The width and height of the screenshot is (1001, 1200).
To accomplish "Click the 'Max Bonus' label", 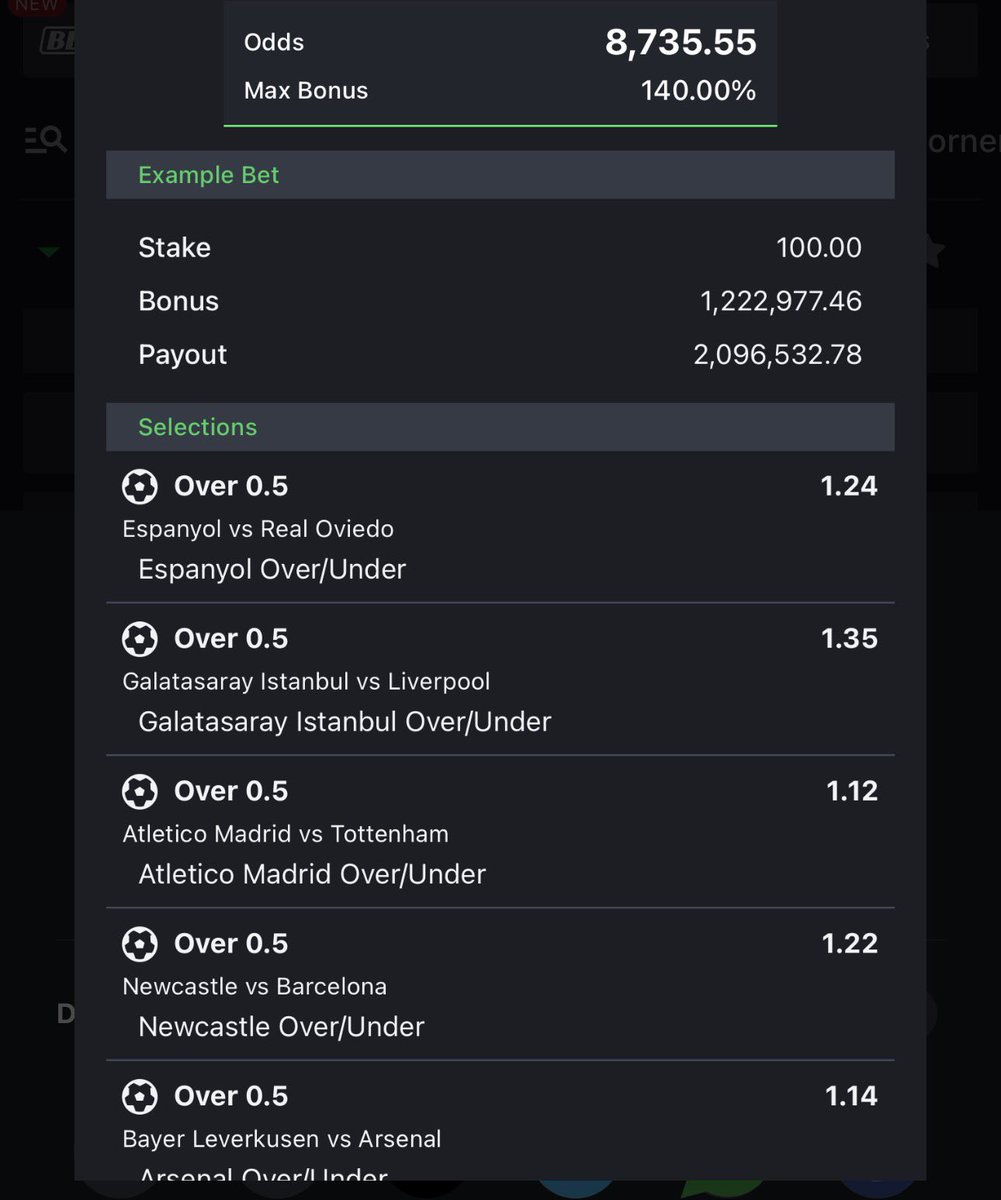I will point(306,91).
